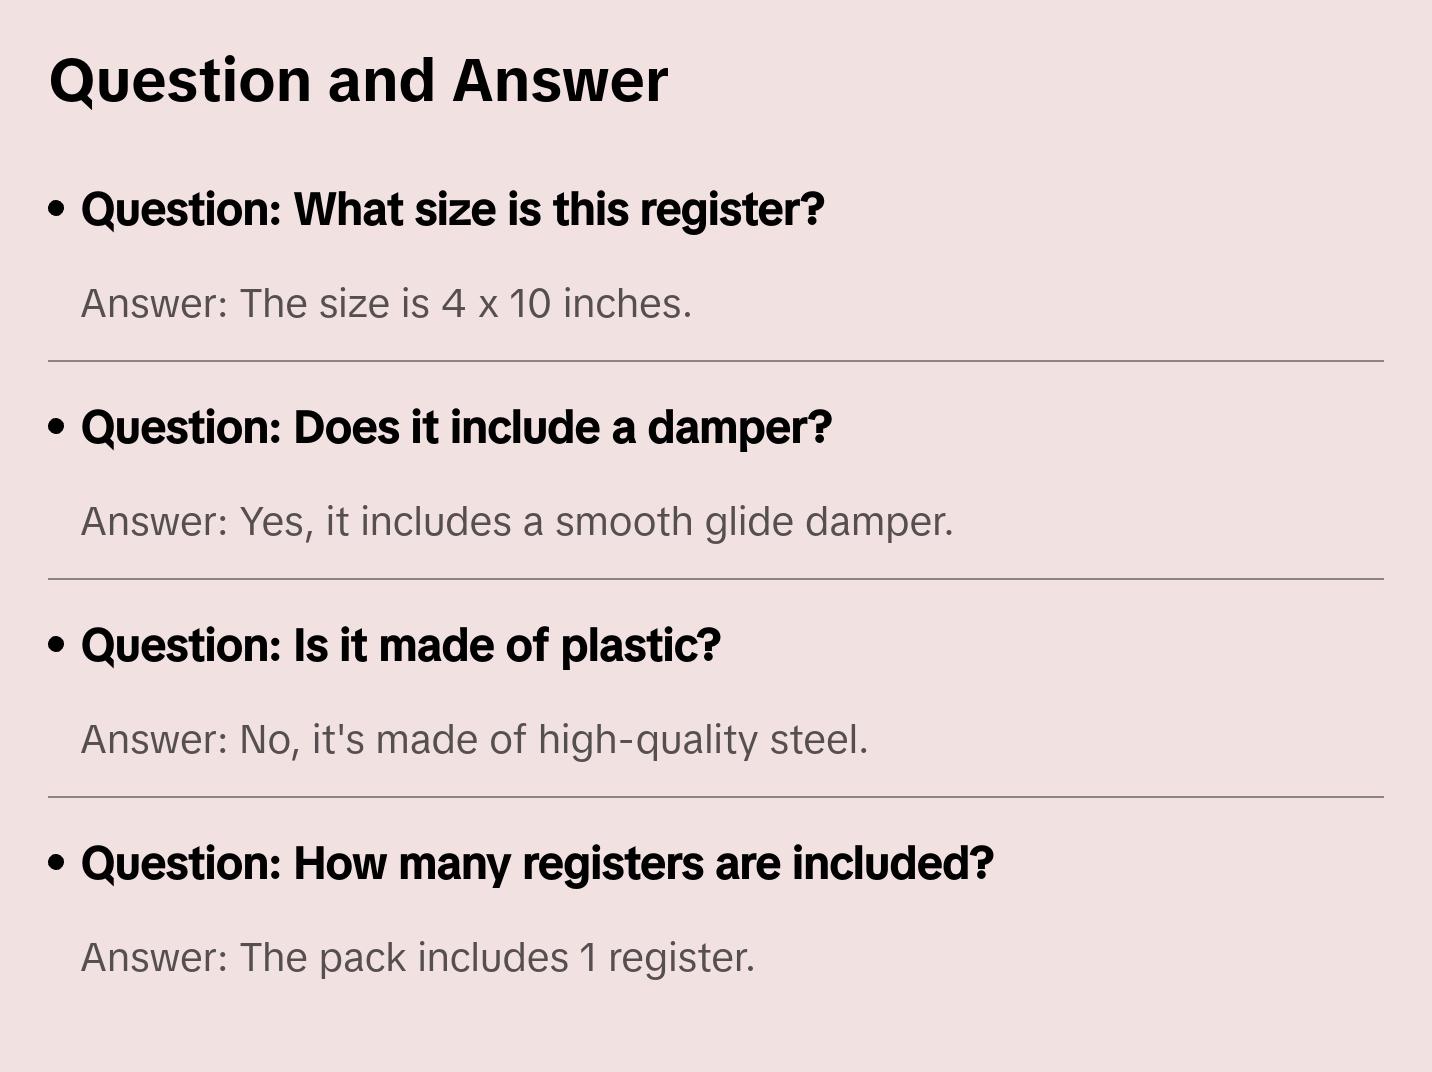Select the "What size is this register?" question
This screenshot has height=1072, width=1432.
coord(452,210)
